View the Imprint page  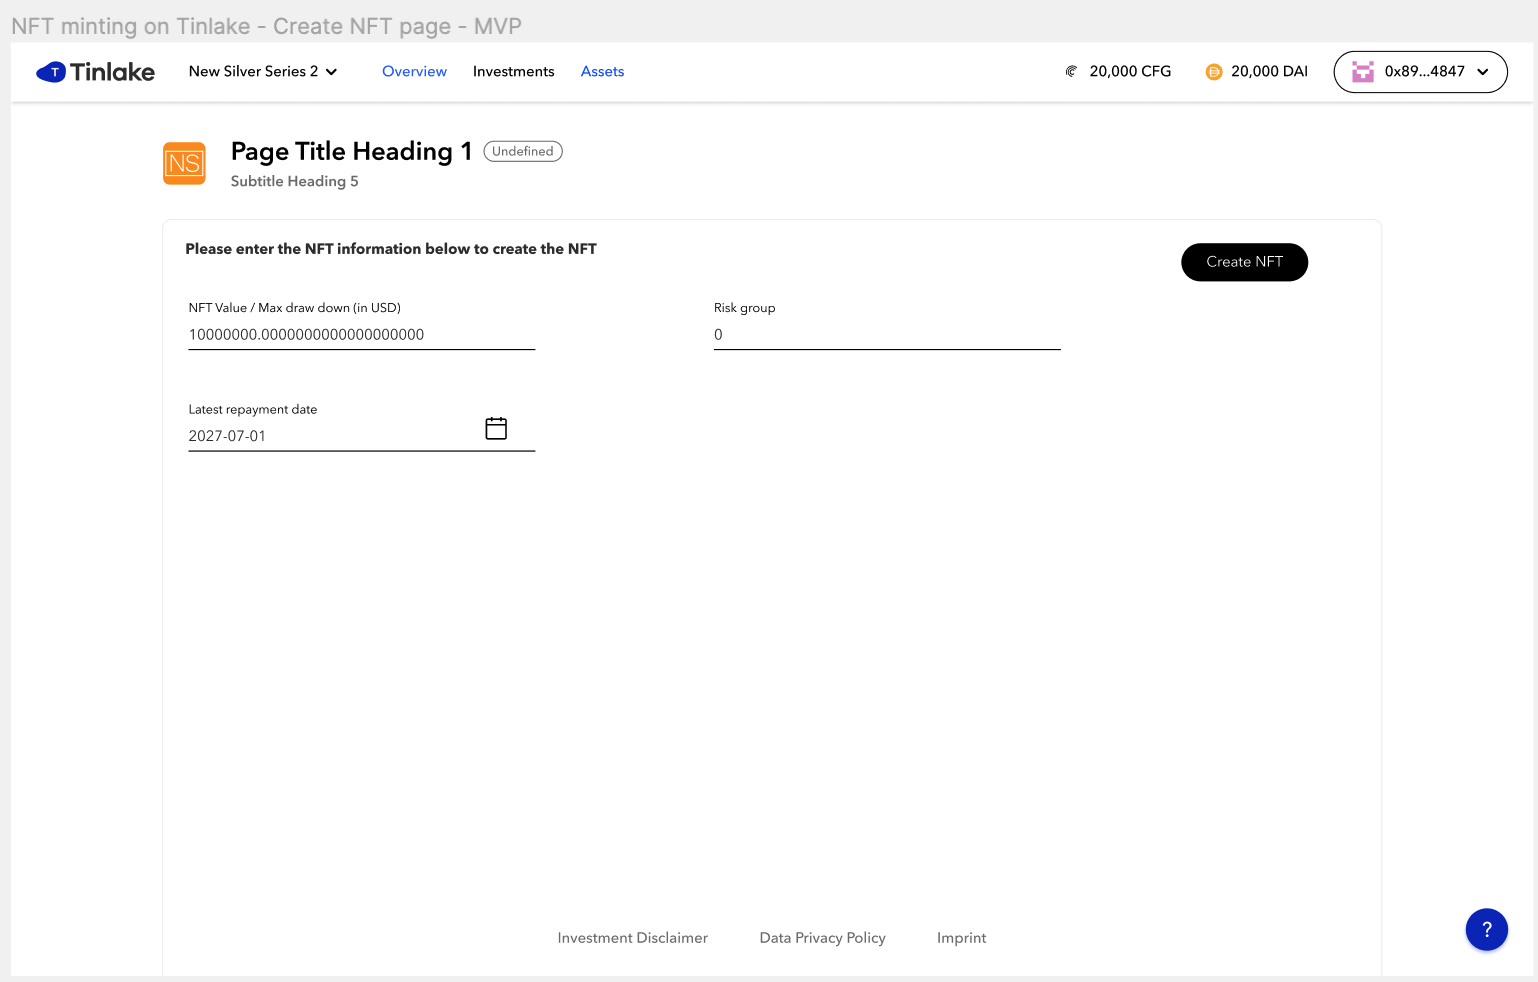tap(961, 938)
